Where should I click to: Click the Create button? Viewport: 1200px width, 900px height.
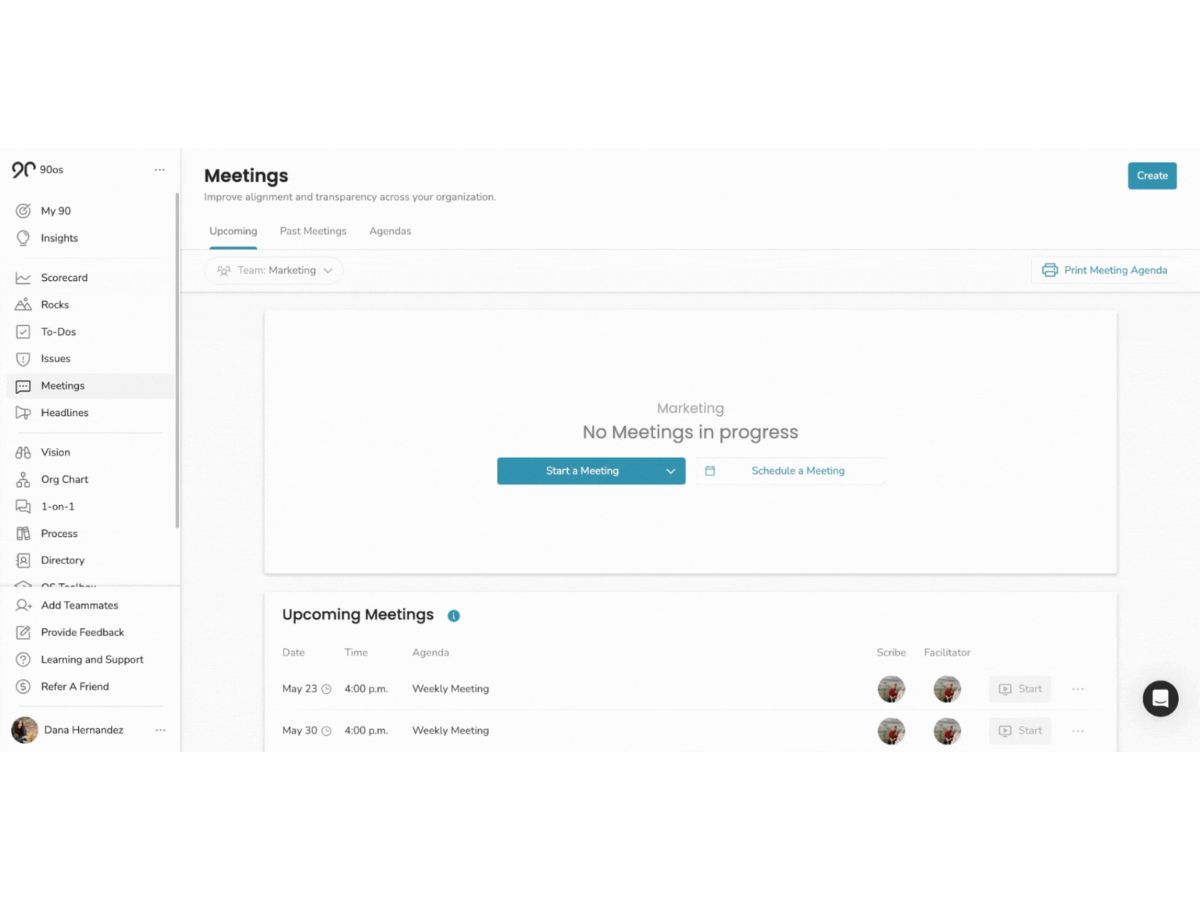(1152, 176)
